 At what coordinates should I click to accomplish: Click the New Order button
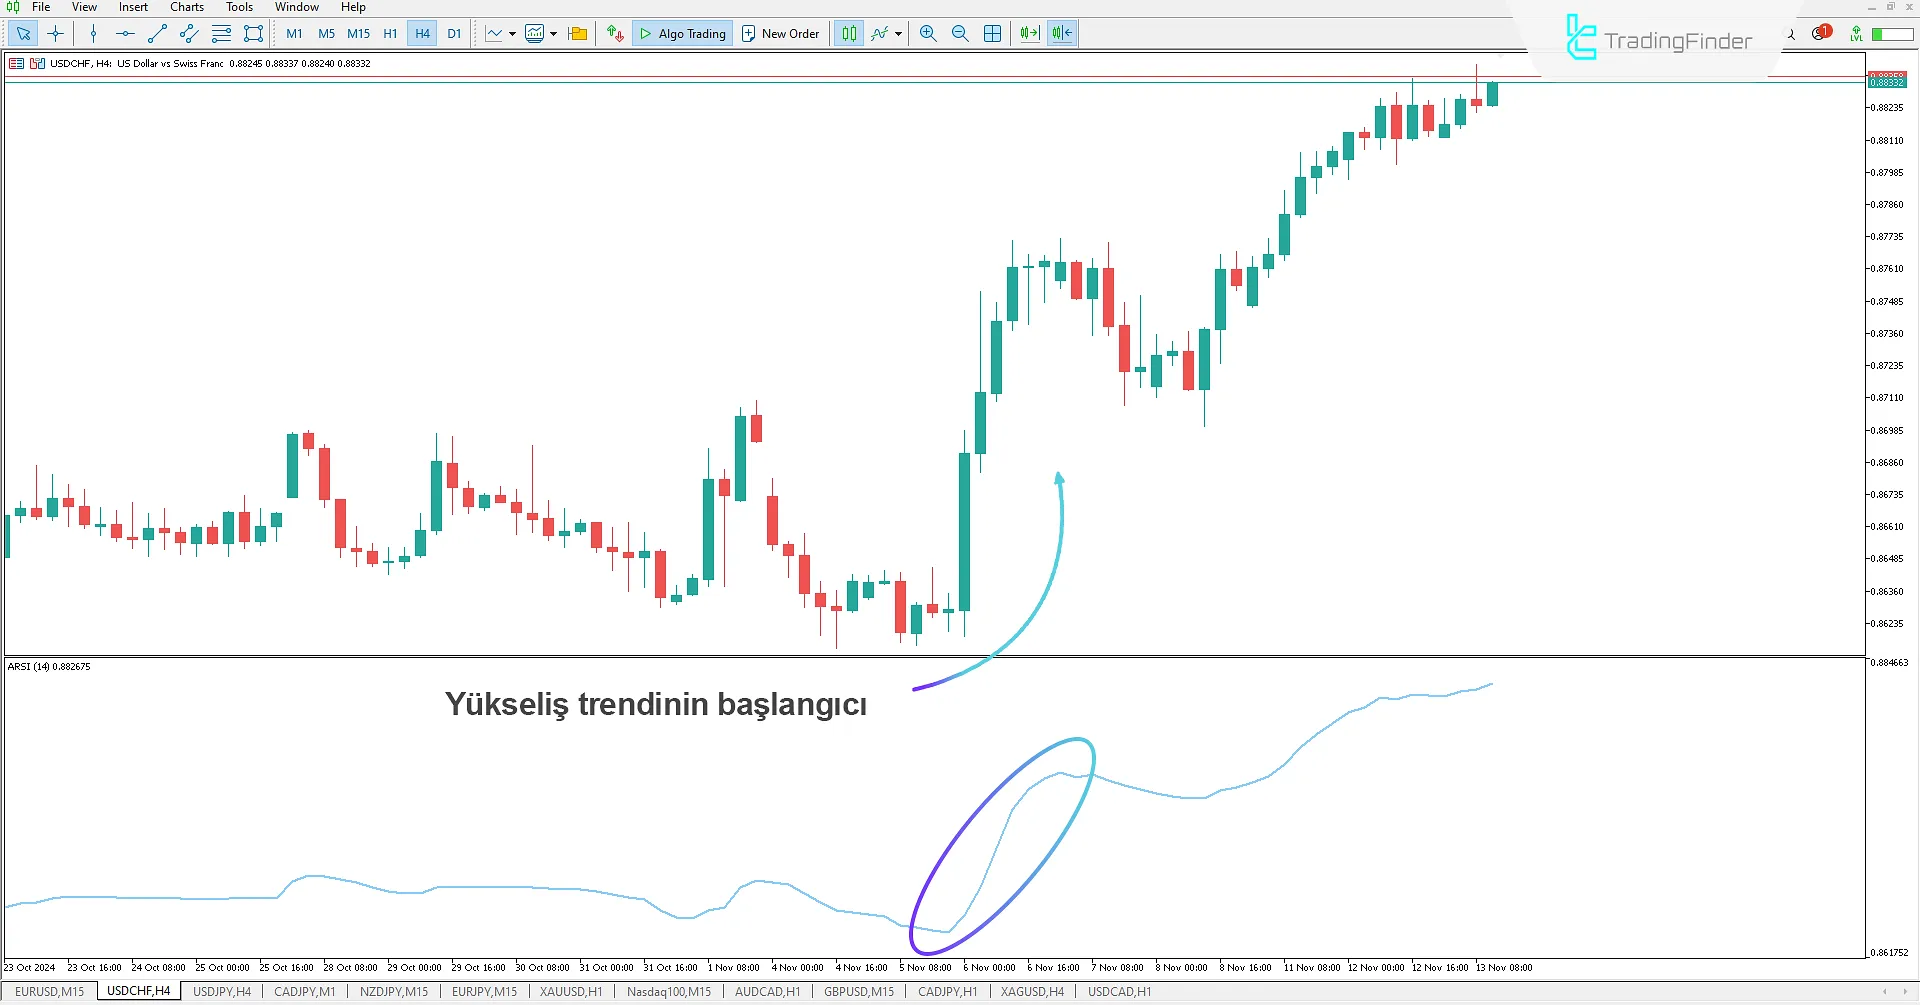(x=780, y=34)
